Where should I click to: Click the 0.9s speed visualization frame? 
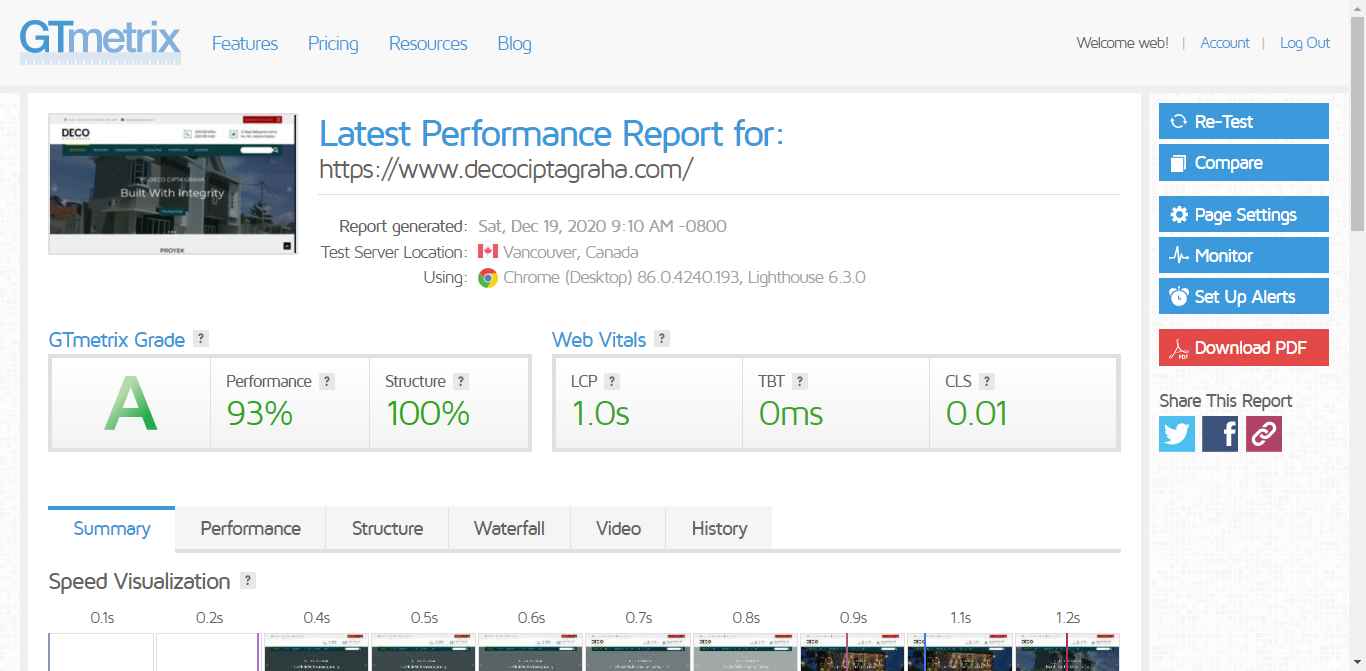(x=853, y=652)
